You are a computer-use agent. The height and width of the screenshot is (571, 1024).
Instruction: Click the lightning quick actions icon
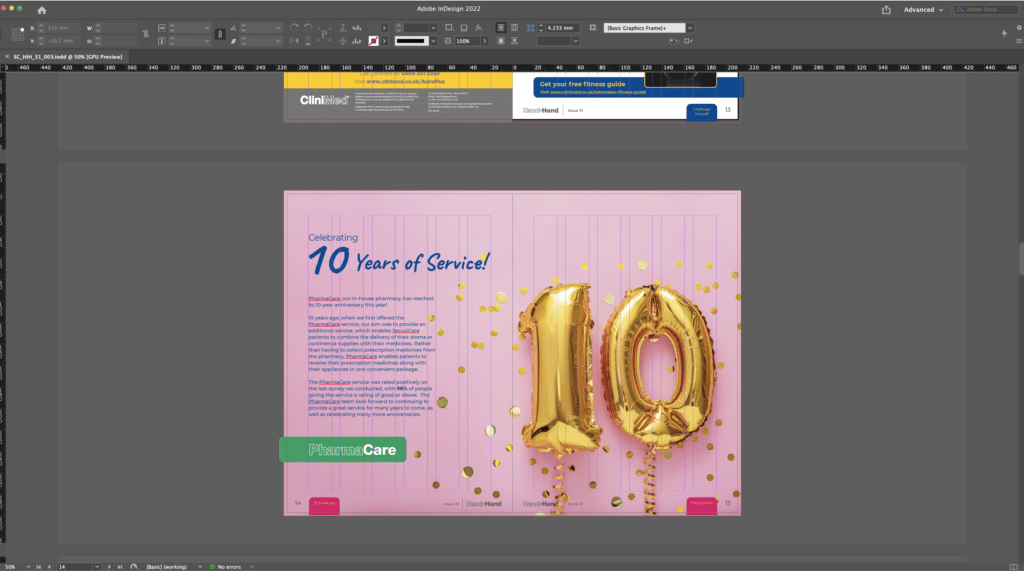(1004, 34)
